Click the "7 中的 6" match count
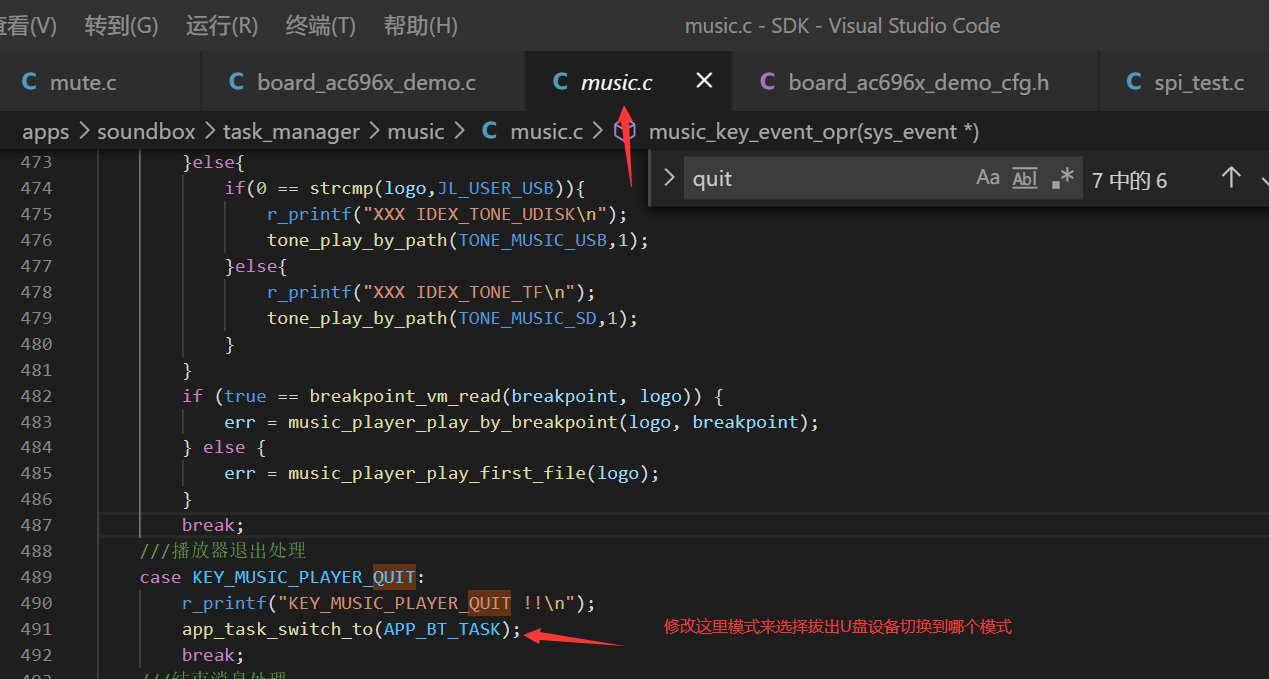The height and width of the screenshot is (679, 1269). (1129, 181)
